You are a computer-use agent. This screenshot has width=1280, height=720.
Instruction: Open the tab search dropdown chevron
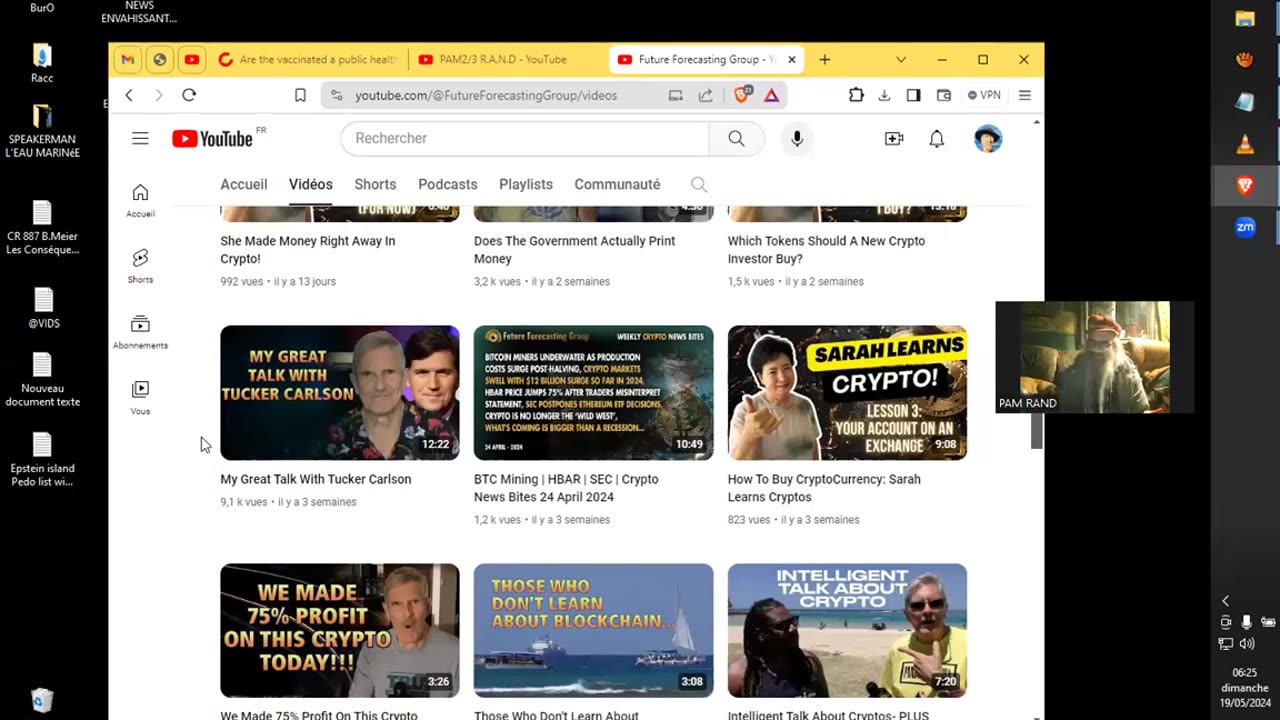901,60
